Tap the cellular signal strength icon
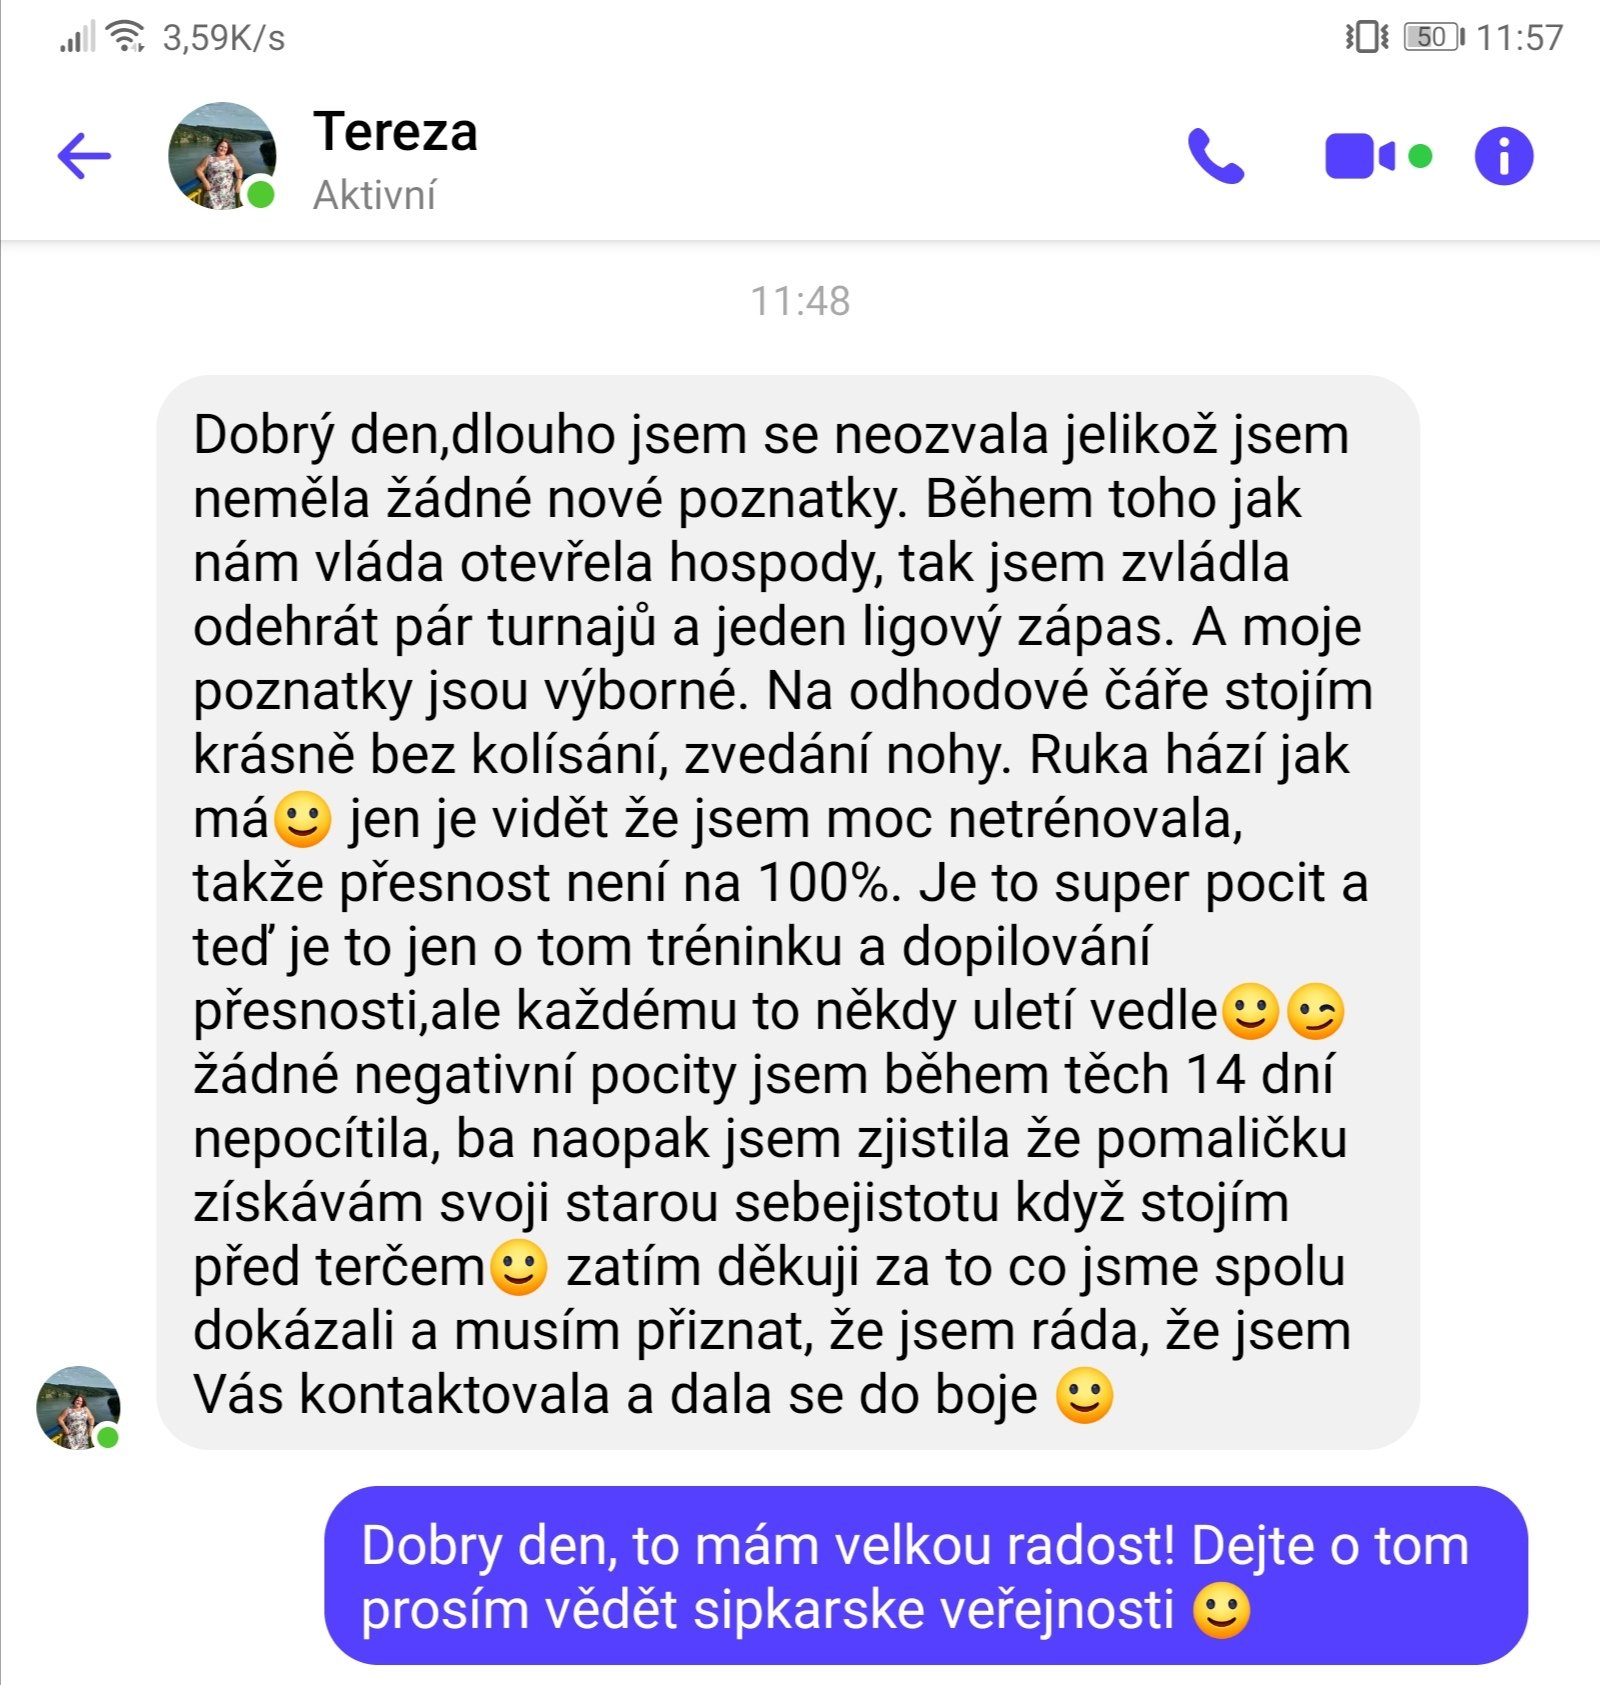 (x=77, y=37)
